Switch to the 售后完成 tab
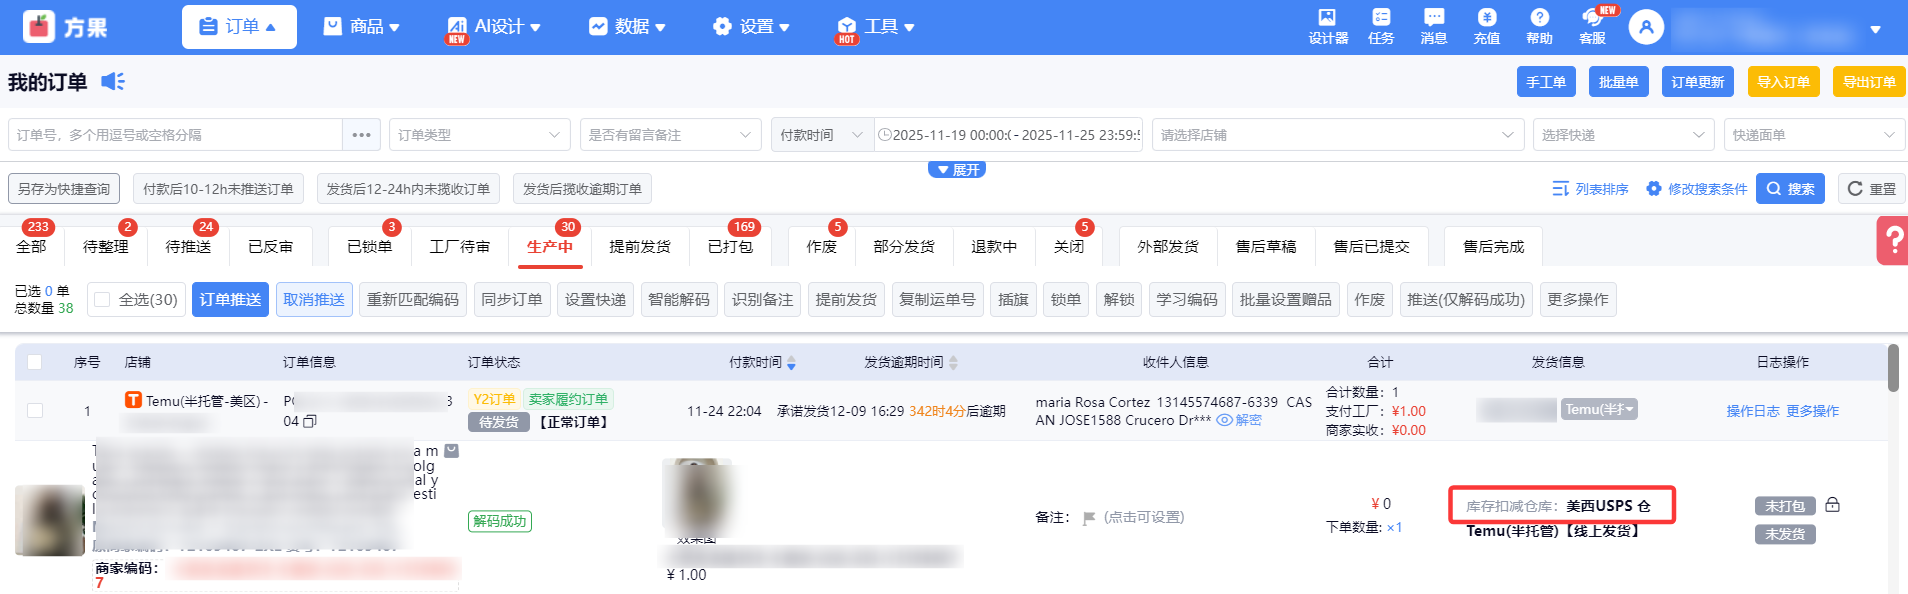Viewport: 1908px width, 594px height. click(1493, 246)
